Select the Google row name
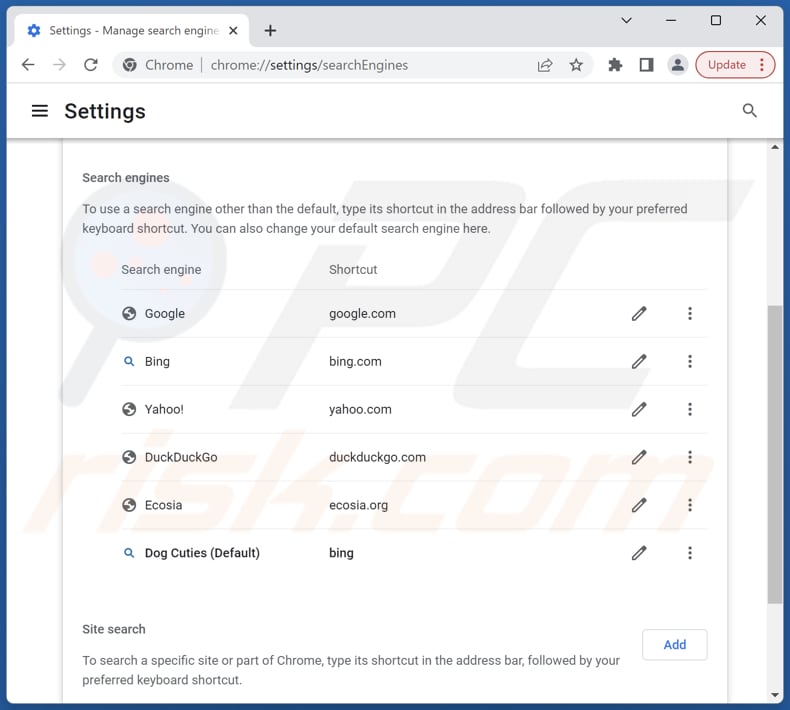 165,313
